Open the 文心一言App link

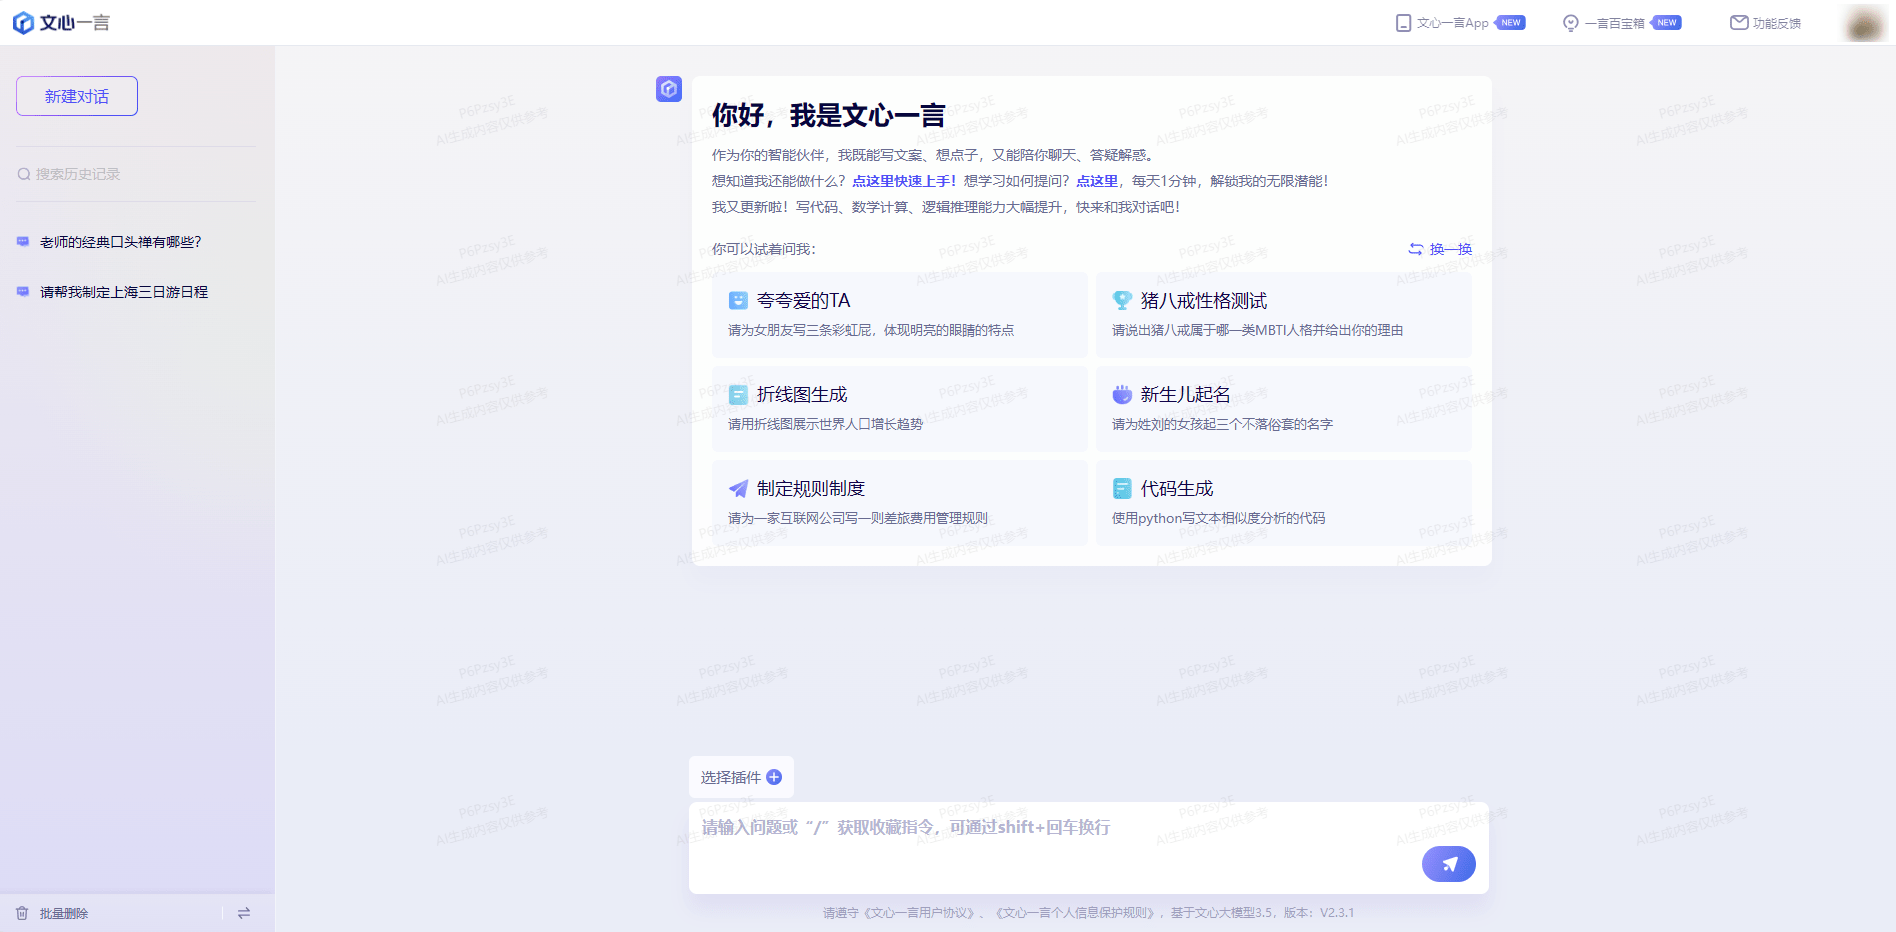(x=1452, y=23)
